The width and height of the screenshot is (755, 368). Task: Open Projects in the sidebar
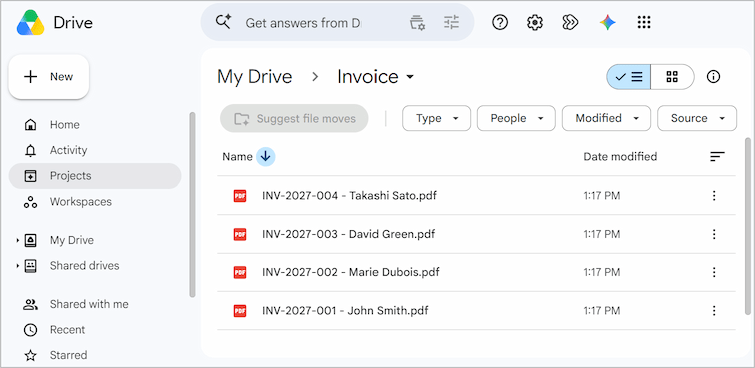(x=95, y=176)
